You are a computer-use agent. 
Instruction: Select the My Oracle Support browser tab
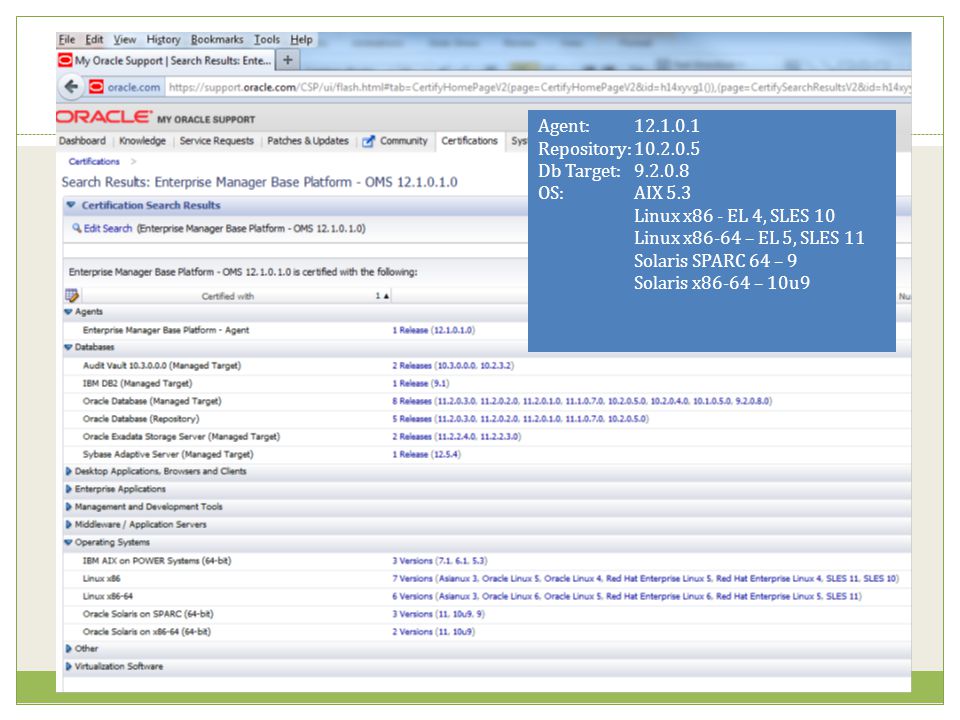coord(165,60)
